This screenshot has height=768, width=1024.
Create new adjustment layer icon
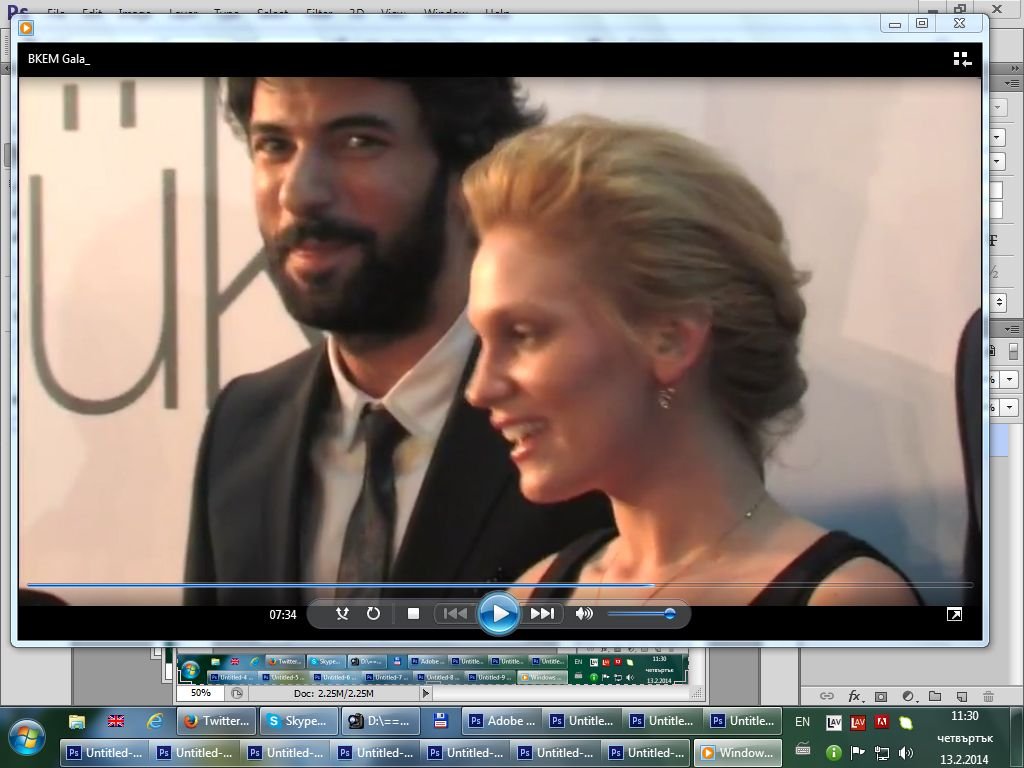908,696
